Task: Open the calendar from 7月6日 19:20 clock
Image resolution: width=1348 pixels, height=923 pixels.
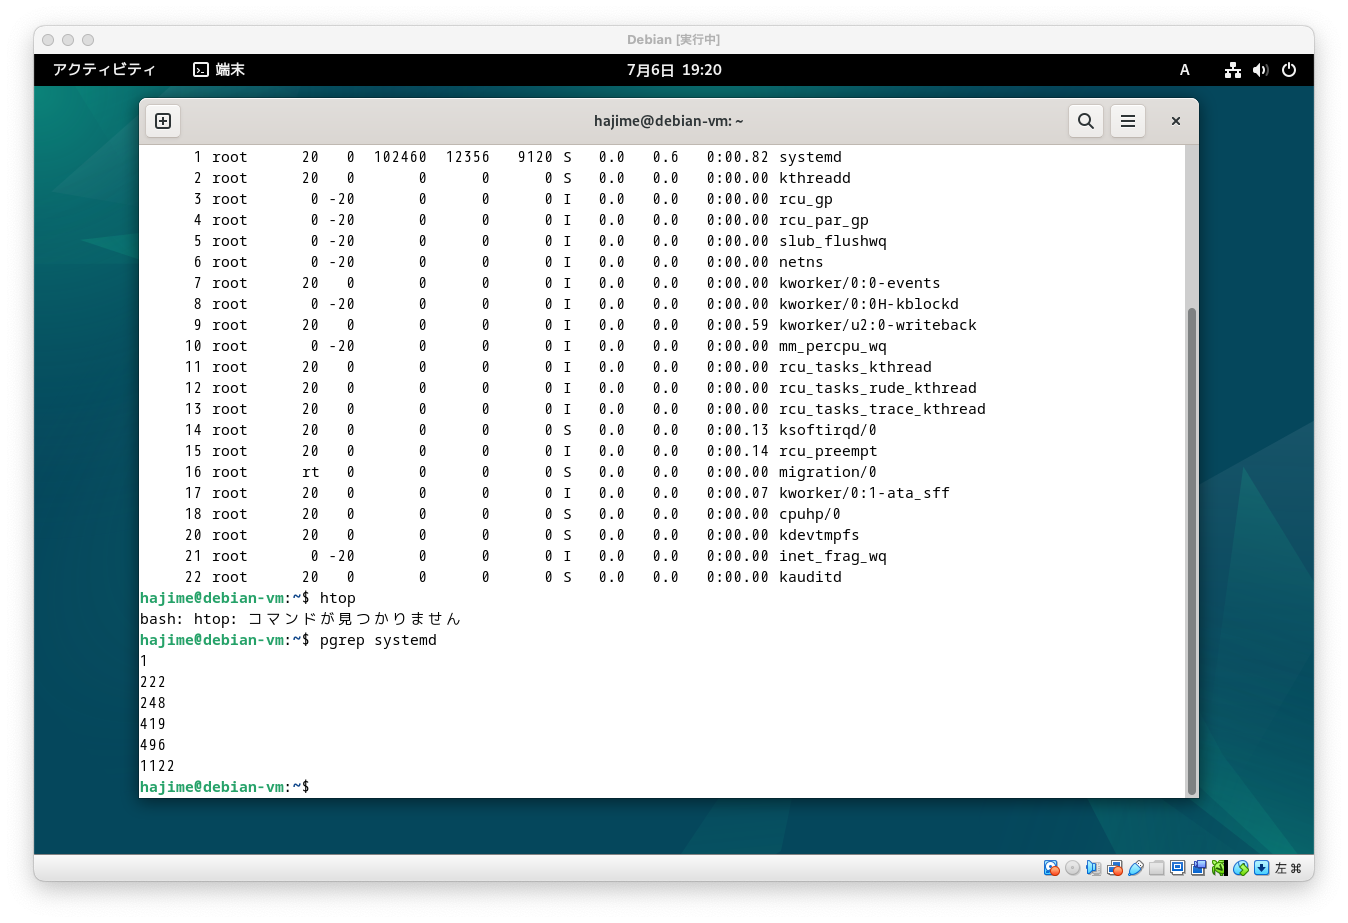Action: (x=674, y=70)
